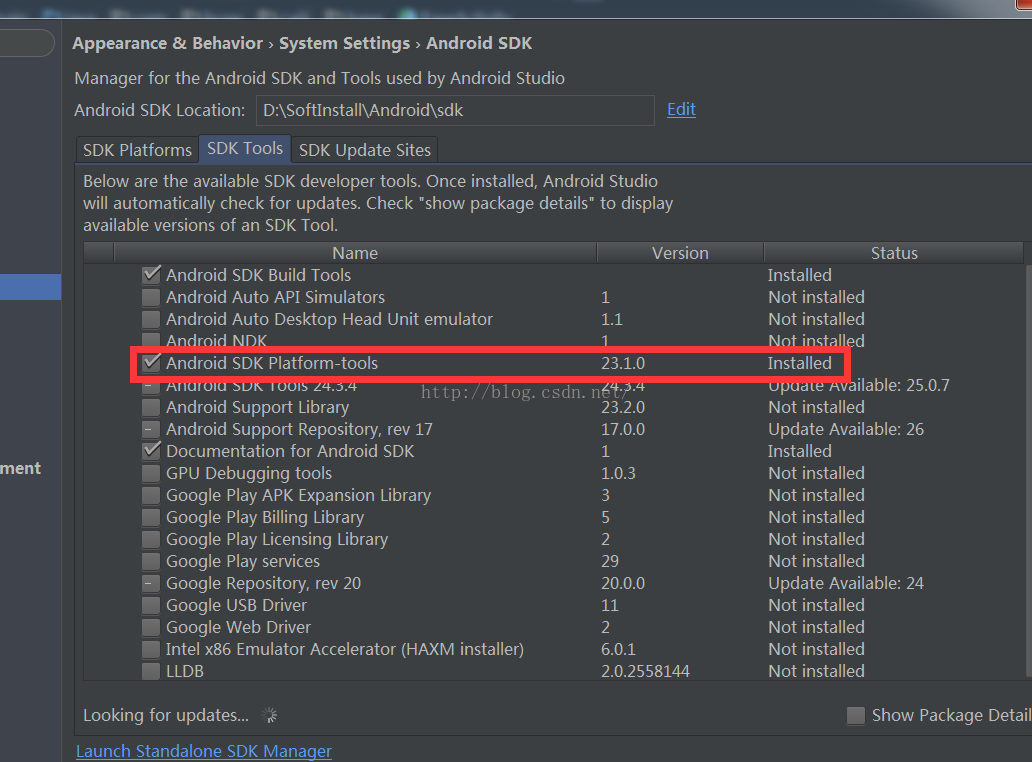Screen dimensions: 1032x762
Task: Click the Looking for updates status text
Action: point(166,715)
